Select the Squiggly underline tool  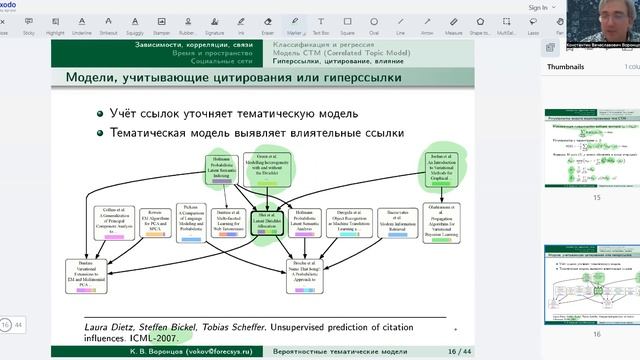click(135, 26)
